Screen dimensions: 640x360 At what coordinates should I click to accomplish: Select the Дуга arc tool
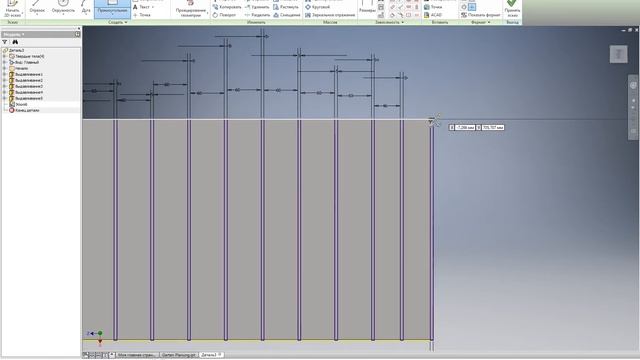(x=86, y=8)
